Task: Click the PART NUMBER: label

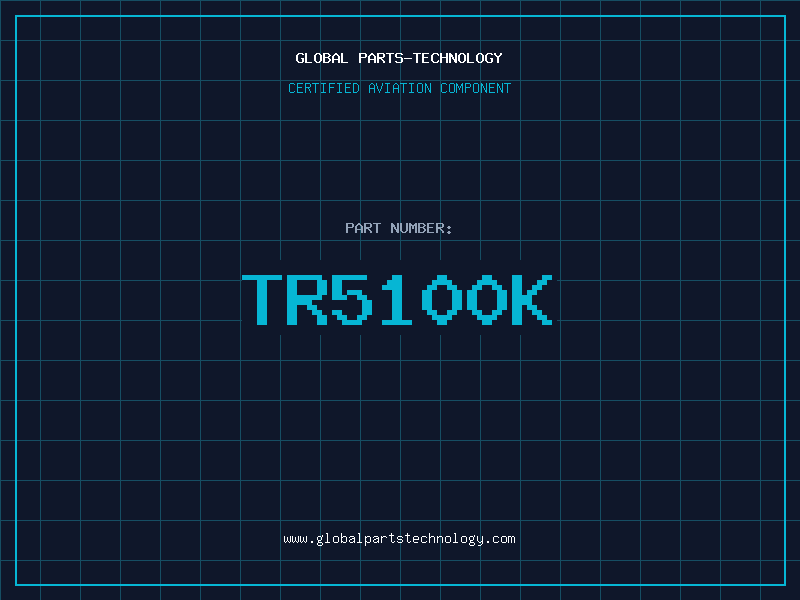Action: coord(399,228)
